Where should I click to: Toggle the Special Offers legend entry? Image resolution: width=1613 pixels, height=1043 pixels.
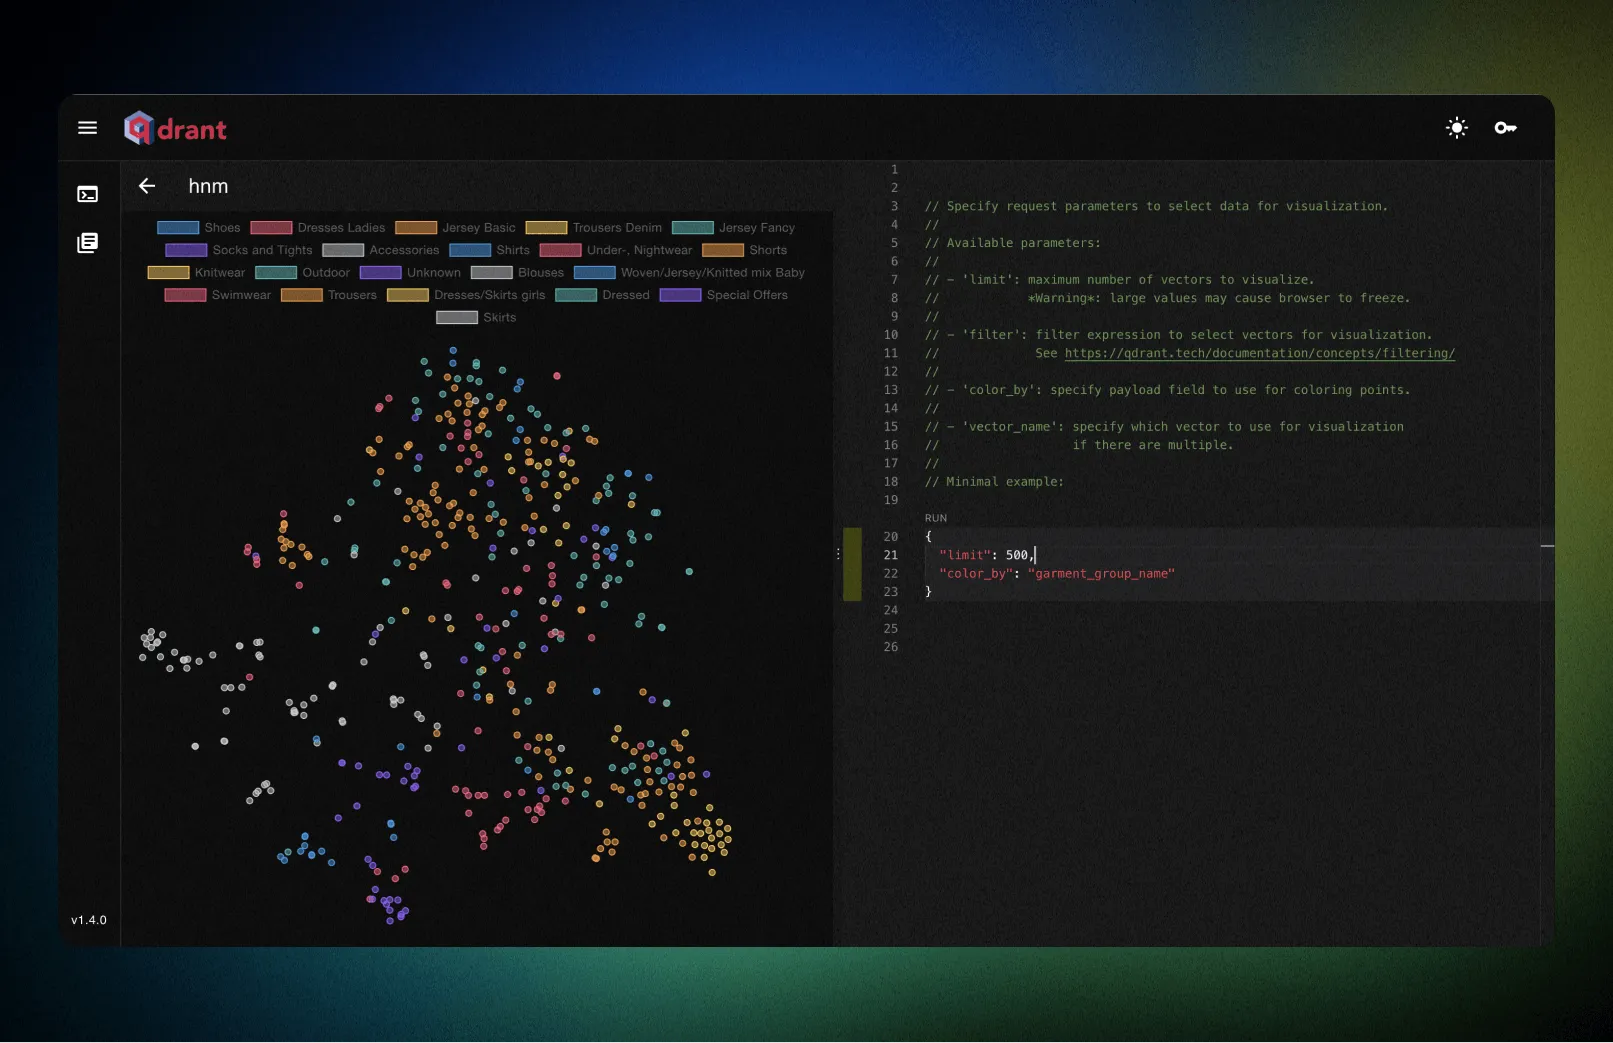tap(724, 295)
